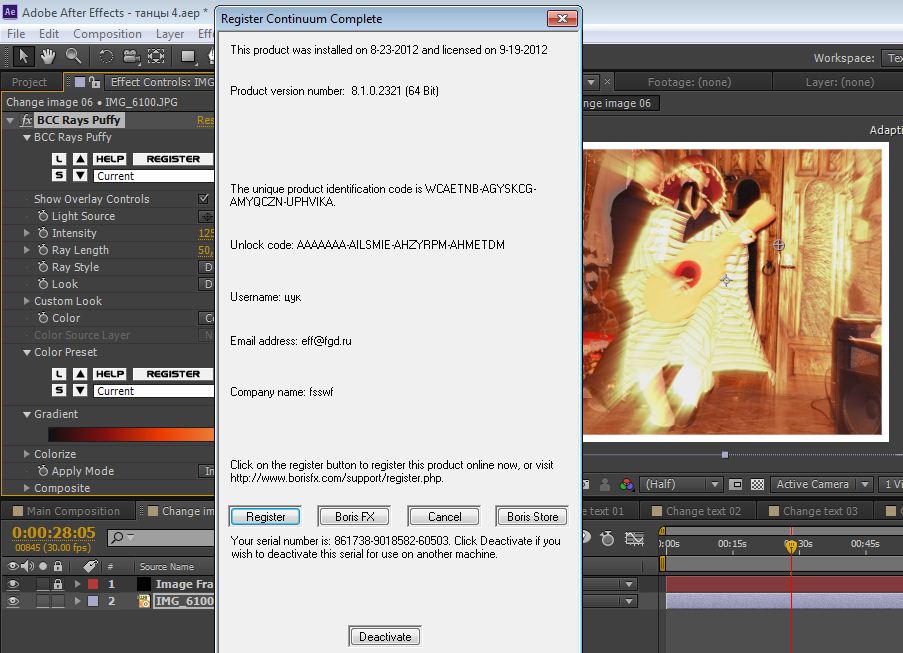Click the yellow current time indicator
Viewport: 903px width, 653px height.
point(791,546)
